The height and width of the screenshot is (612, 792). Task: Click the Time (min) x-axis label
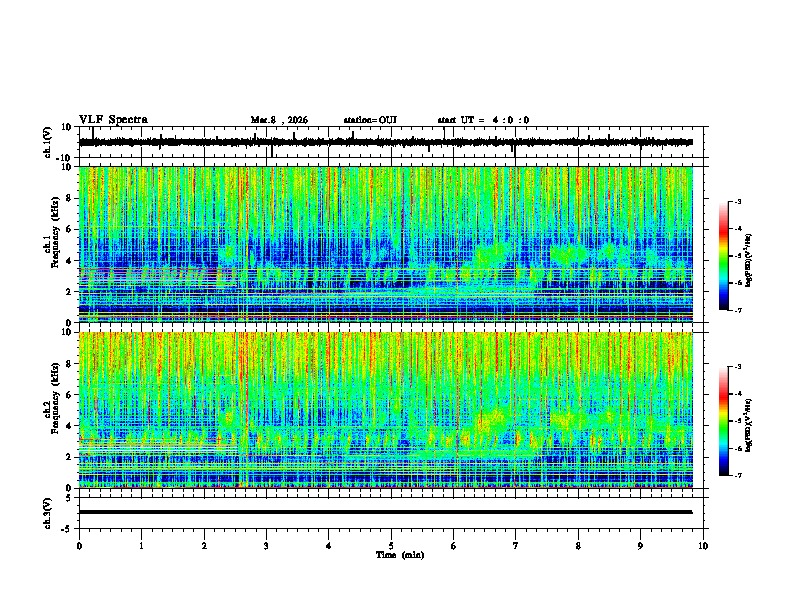[400, 555]
